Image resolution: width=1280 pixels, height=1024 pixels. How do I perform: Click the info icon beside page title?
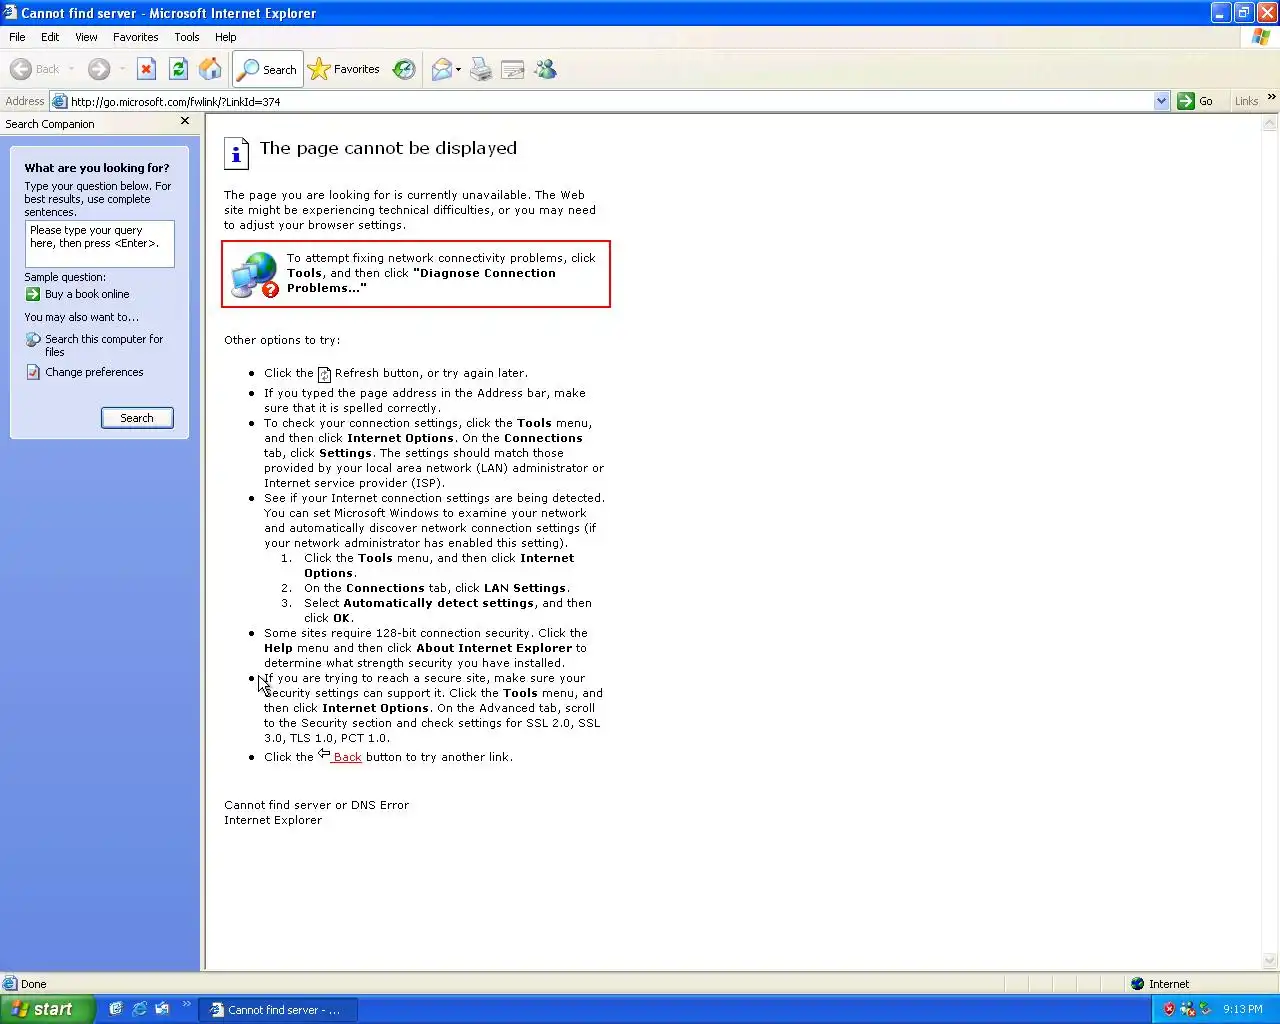(x=235, y=152)
